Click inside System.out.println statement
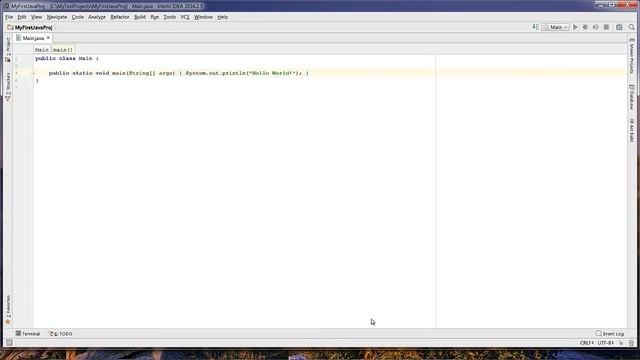The width and height of the screenshot is (640, 360). pyautogui.click(x=244, y=73)
